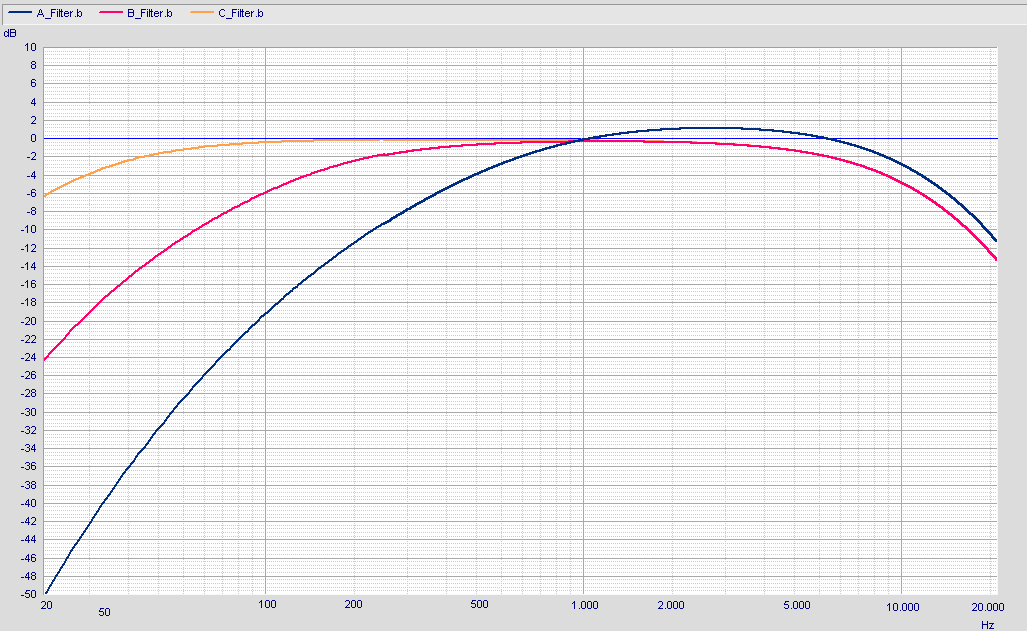Screen dimensions: 1027x631
Task: Click the 0 dB axis label
Action: (33, 138)
